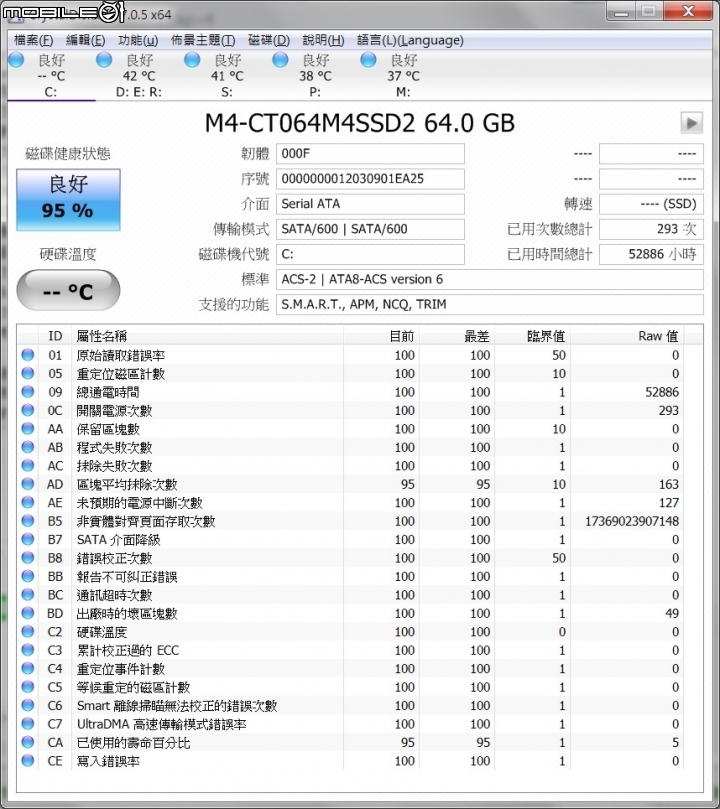Click the -- °C temperature button
The width and height of the screenshot is (720, 809).
coord(69,290)
